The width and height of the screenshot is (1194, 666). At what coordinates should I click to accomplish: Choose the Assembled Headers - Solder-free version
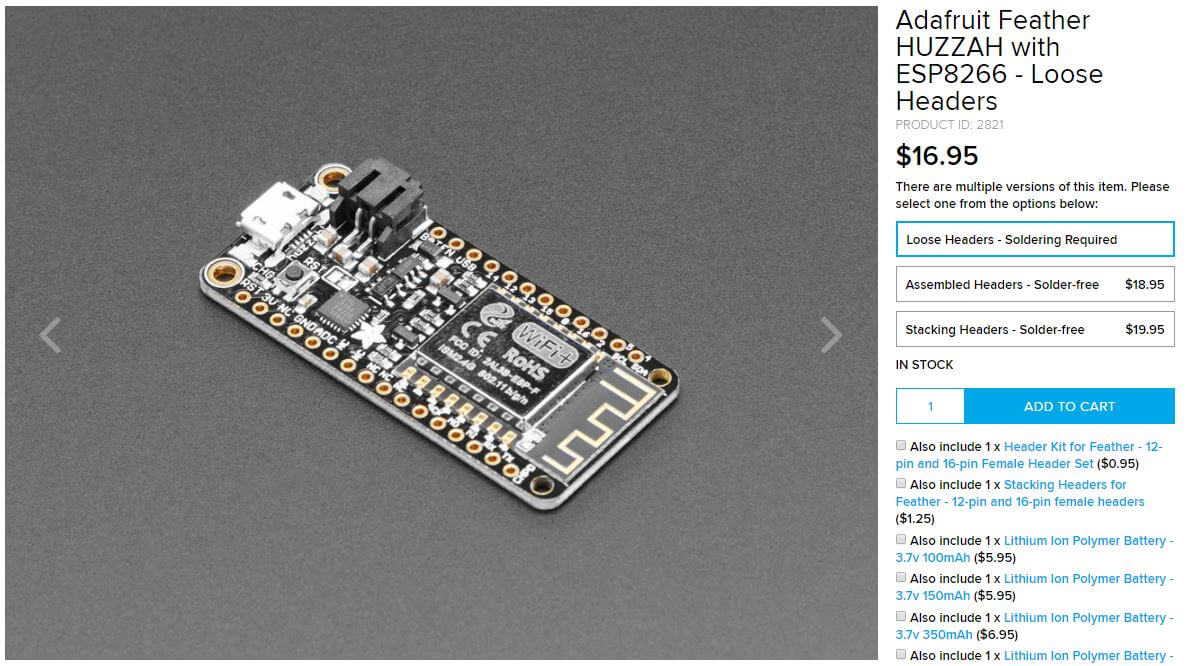click(x=1035, y=285)
